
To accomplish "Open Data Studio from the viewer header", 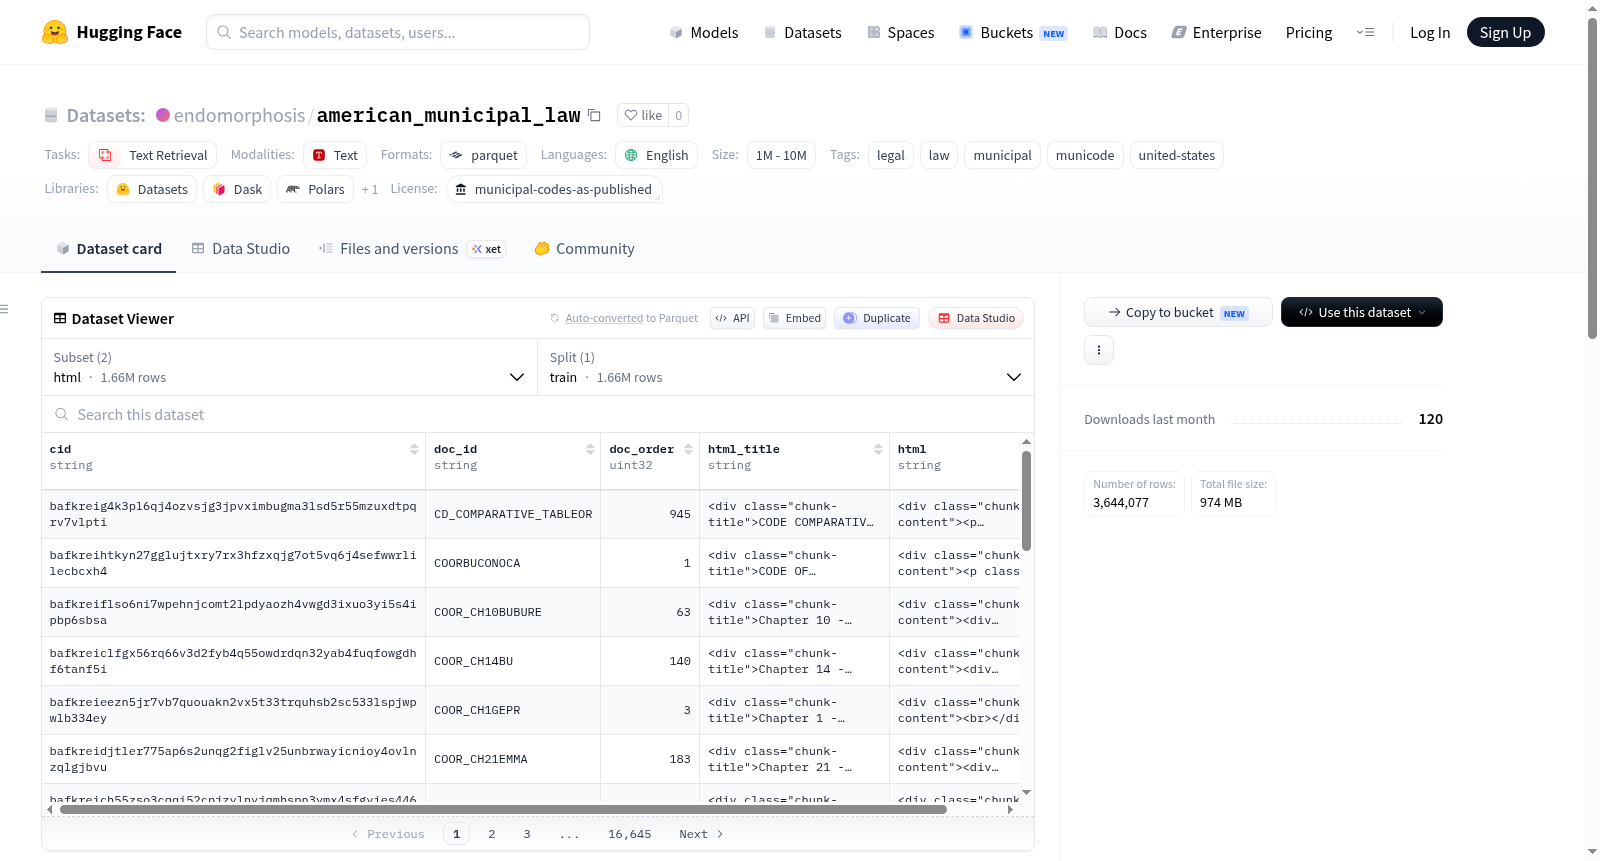I will click(976, 318).
